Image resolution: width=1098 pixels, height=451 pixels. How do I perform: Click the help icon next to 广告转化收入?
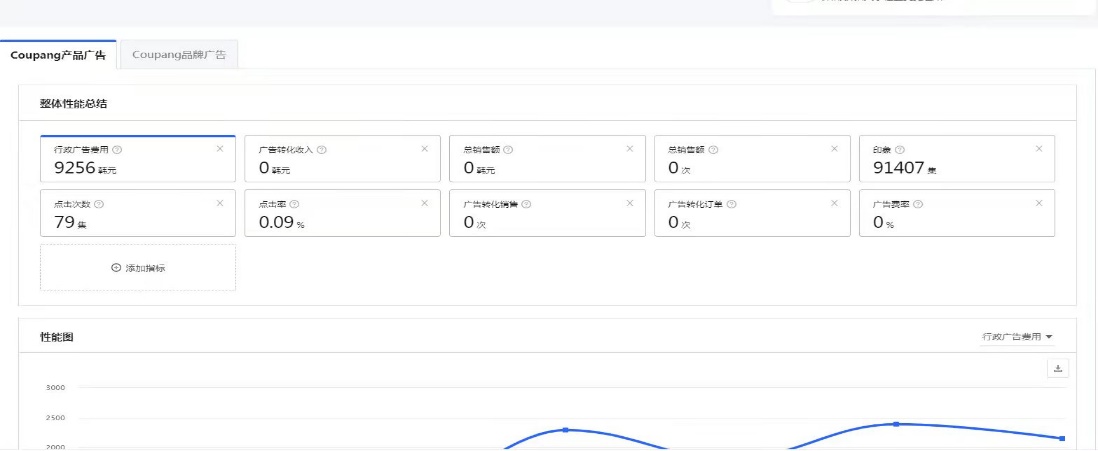coord(322,149)
